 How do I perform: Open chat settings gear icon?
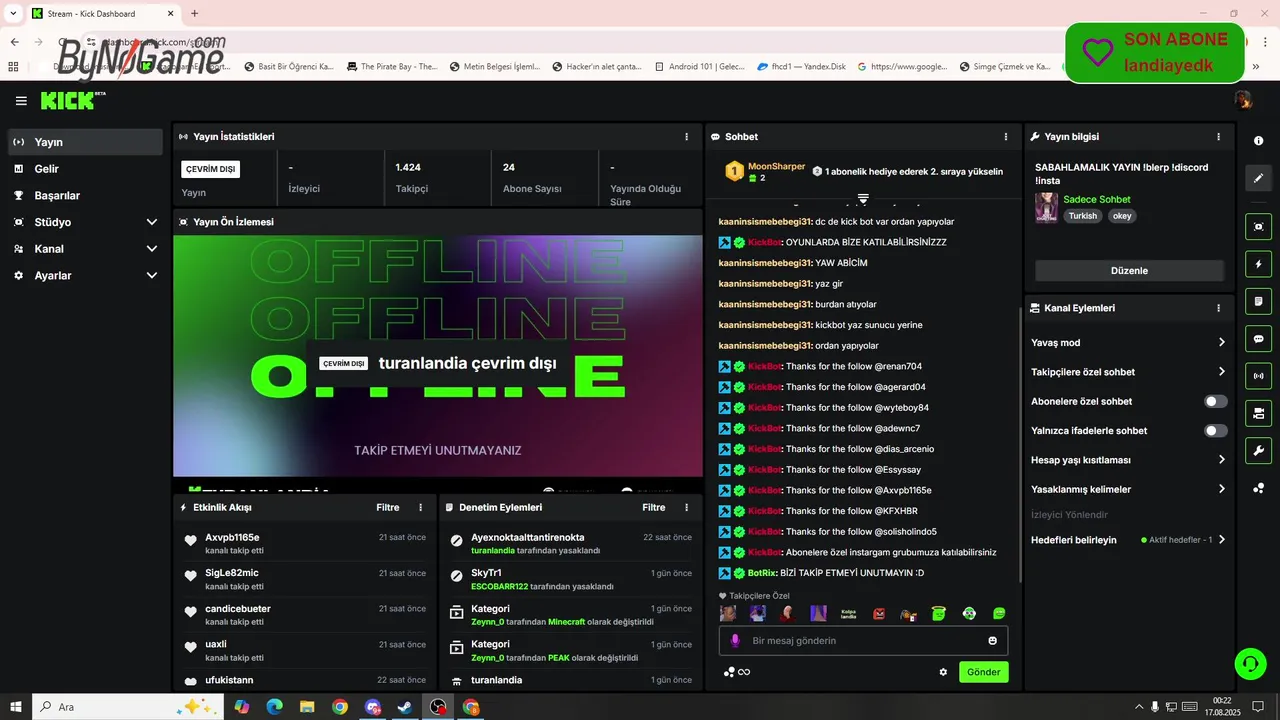coord(943,672)
